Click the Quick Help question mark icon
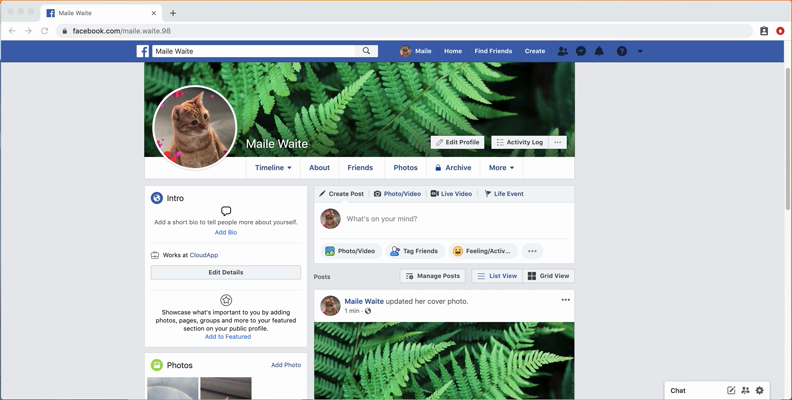This screenshot has height=400, width=792. pyautogui.click(x=621, y=51)
